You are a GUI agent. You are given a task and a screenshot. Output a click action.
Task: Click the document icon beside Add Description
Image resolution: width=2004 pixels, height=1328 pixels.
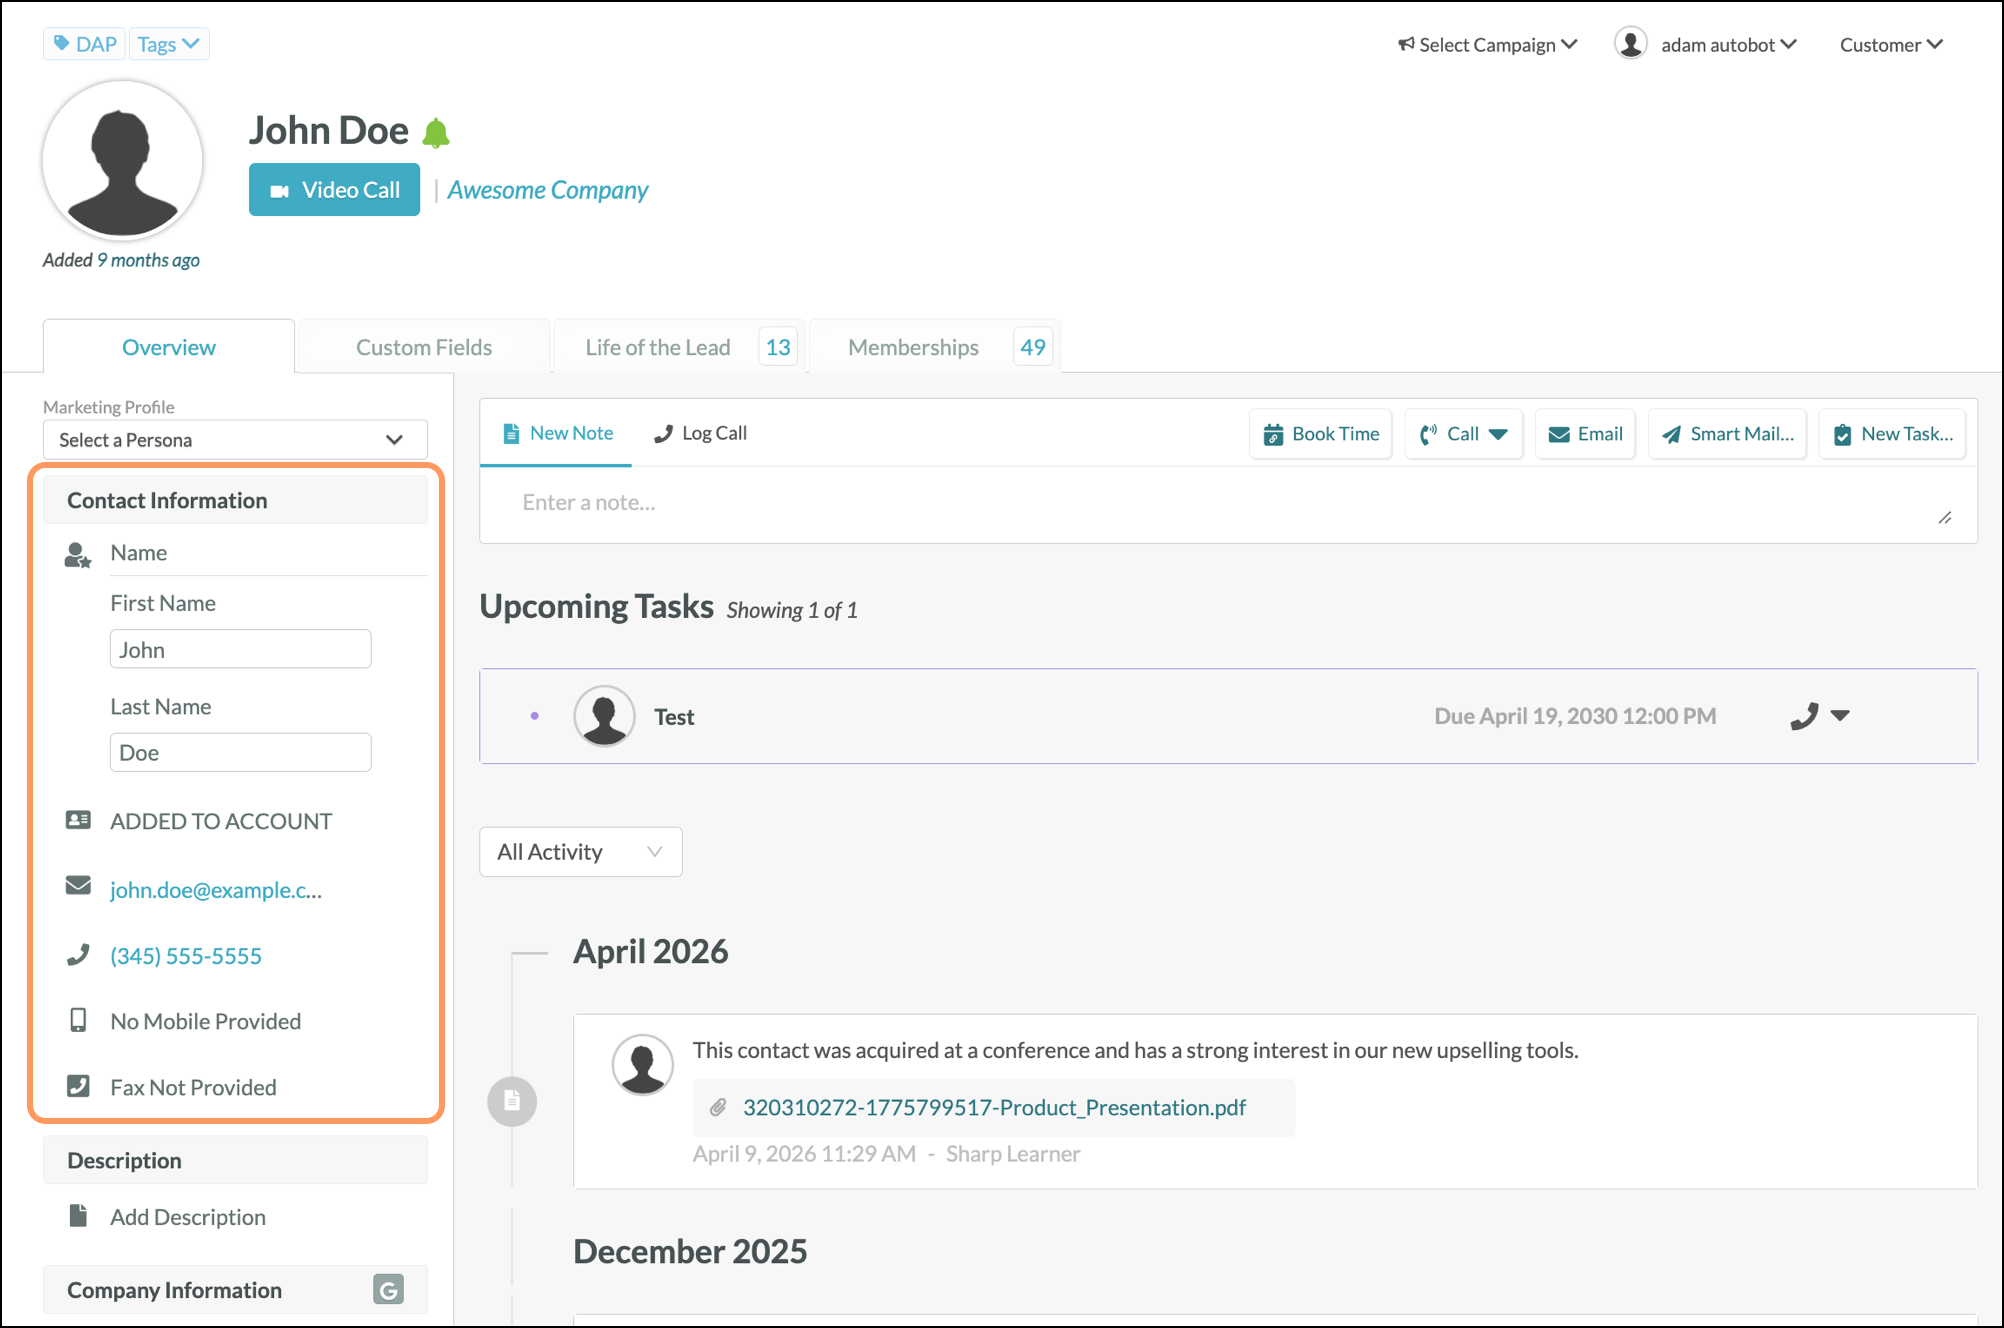(78, 1215)
